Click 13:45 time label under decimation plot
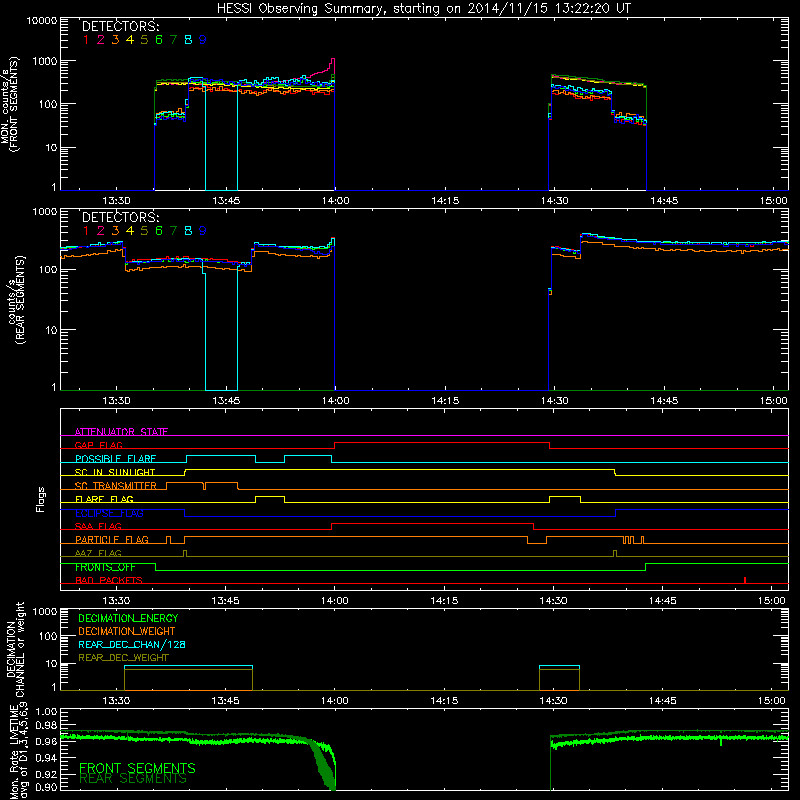 coord(225,701)
